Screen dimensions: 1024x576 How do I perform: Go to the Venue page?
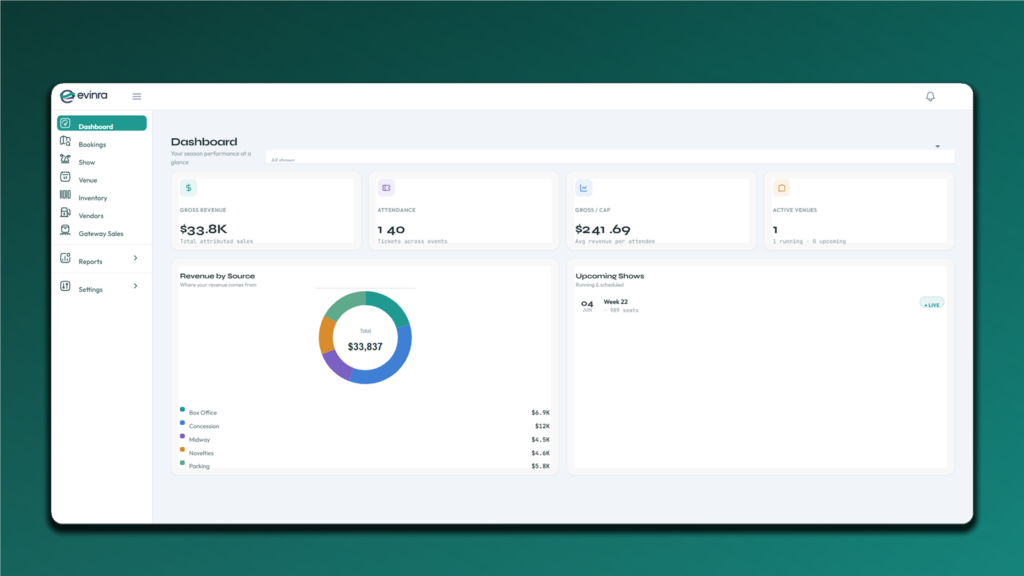point(88,180)
